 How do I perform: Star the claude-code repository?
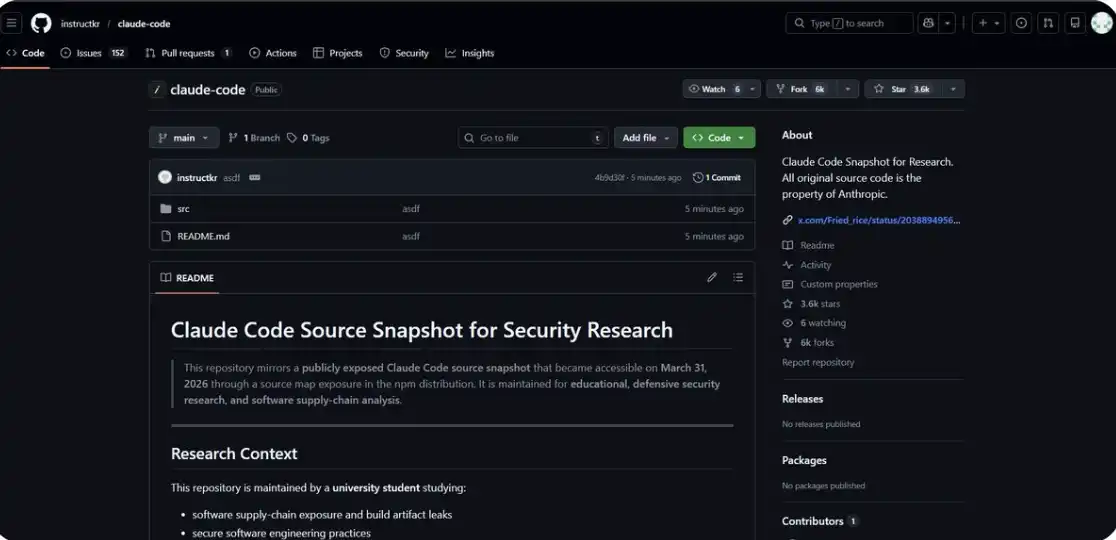tap(901, 89)
